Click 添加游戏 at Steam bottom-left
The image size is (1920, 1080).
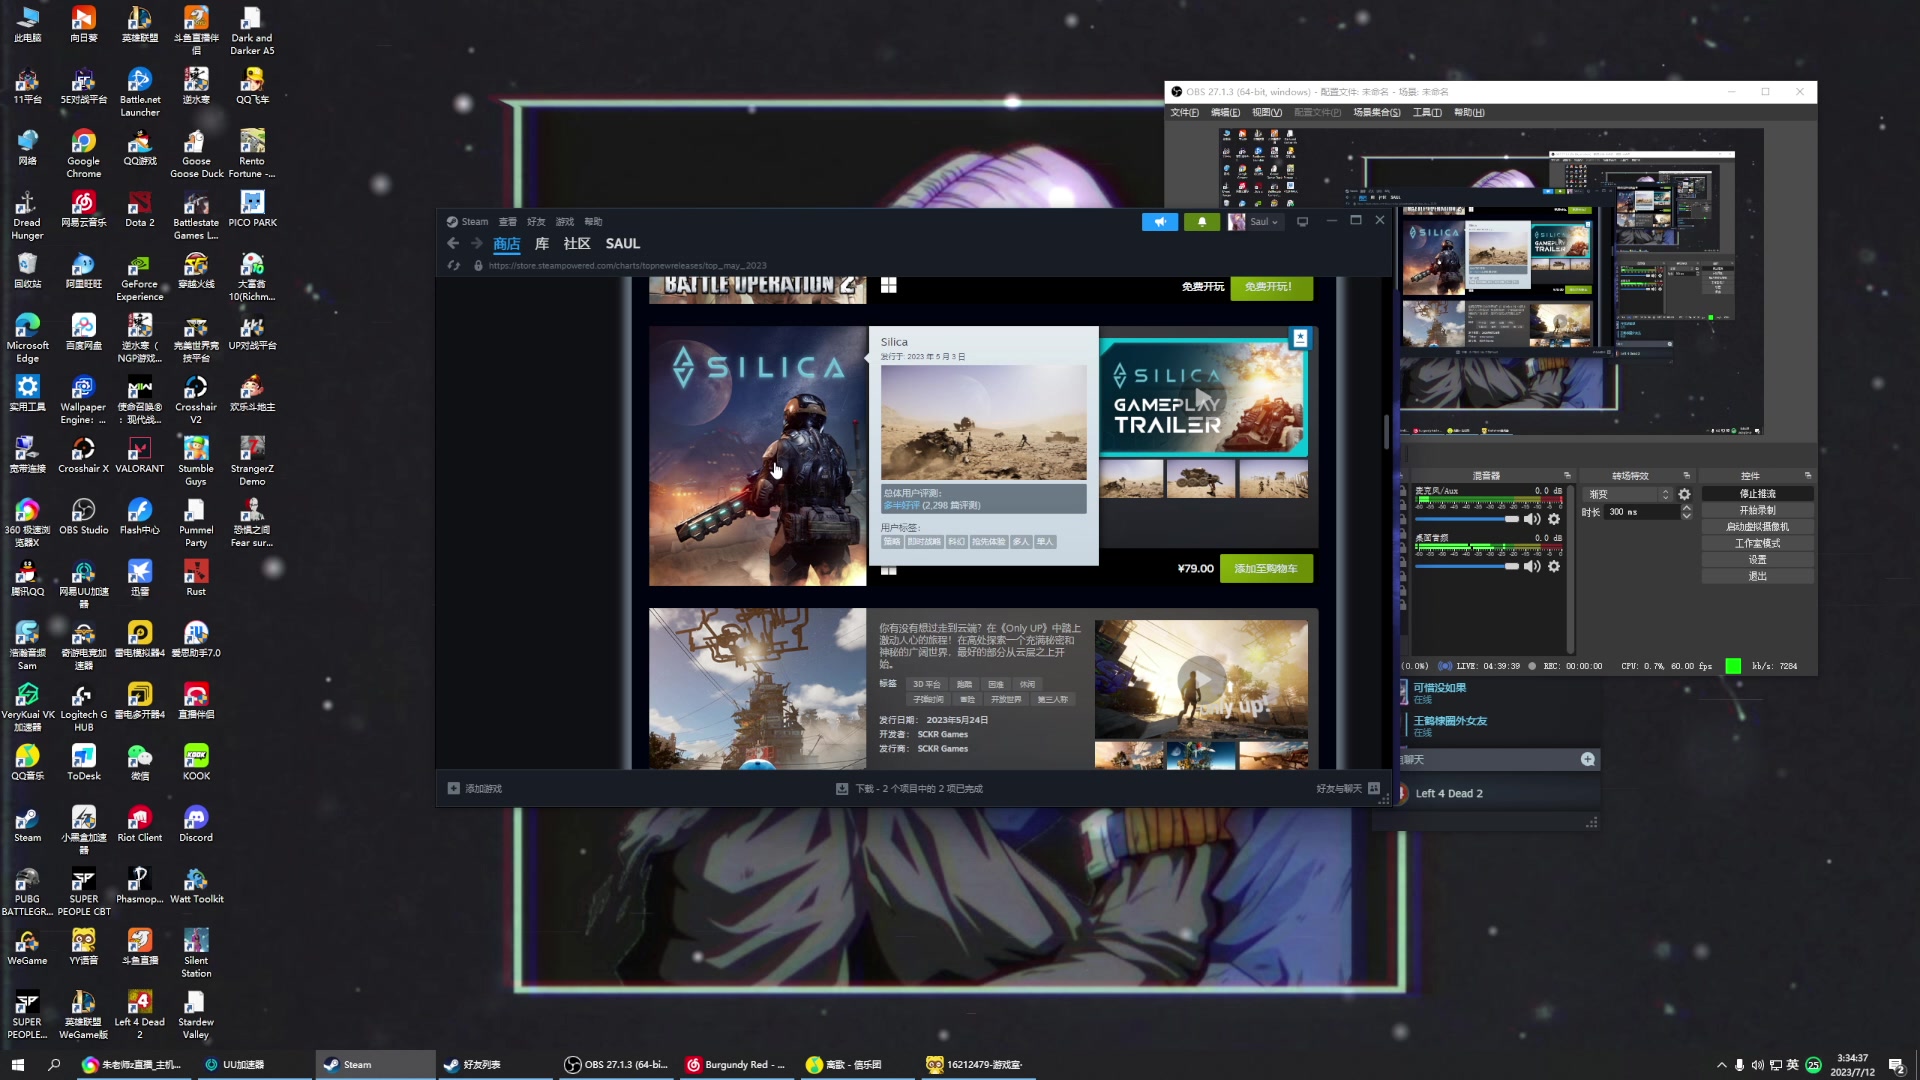(x=475, y=789)
